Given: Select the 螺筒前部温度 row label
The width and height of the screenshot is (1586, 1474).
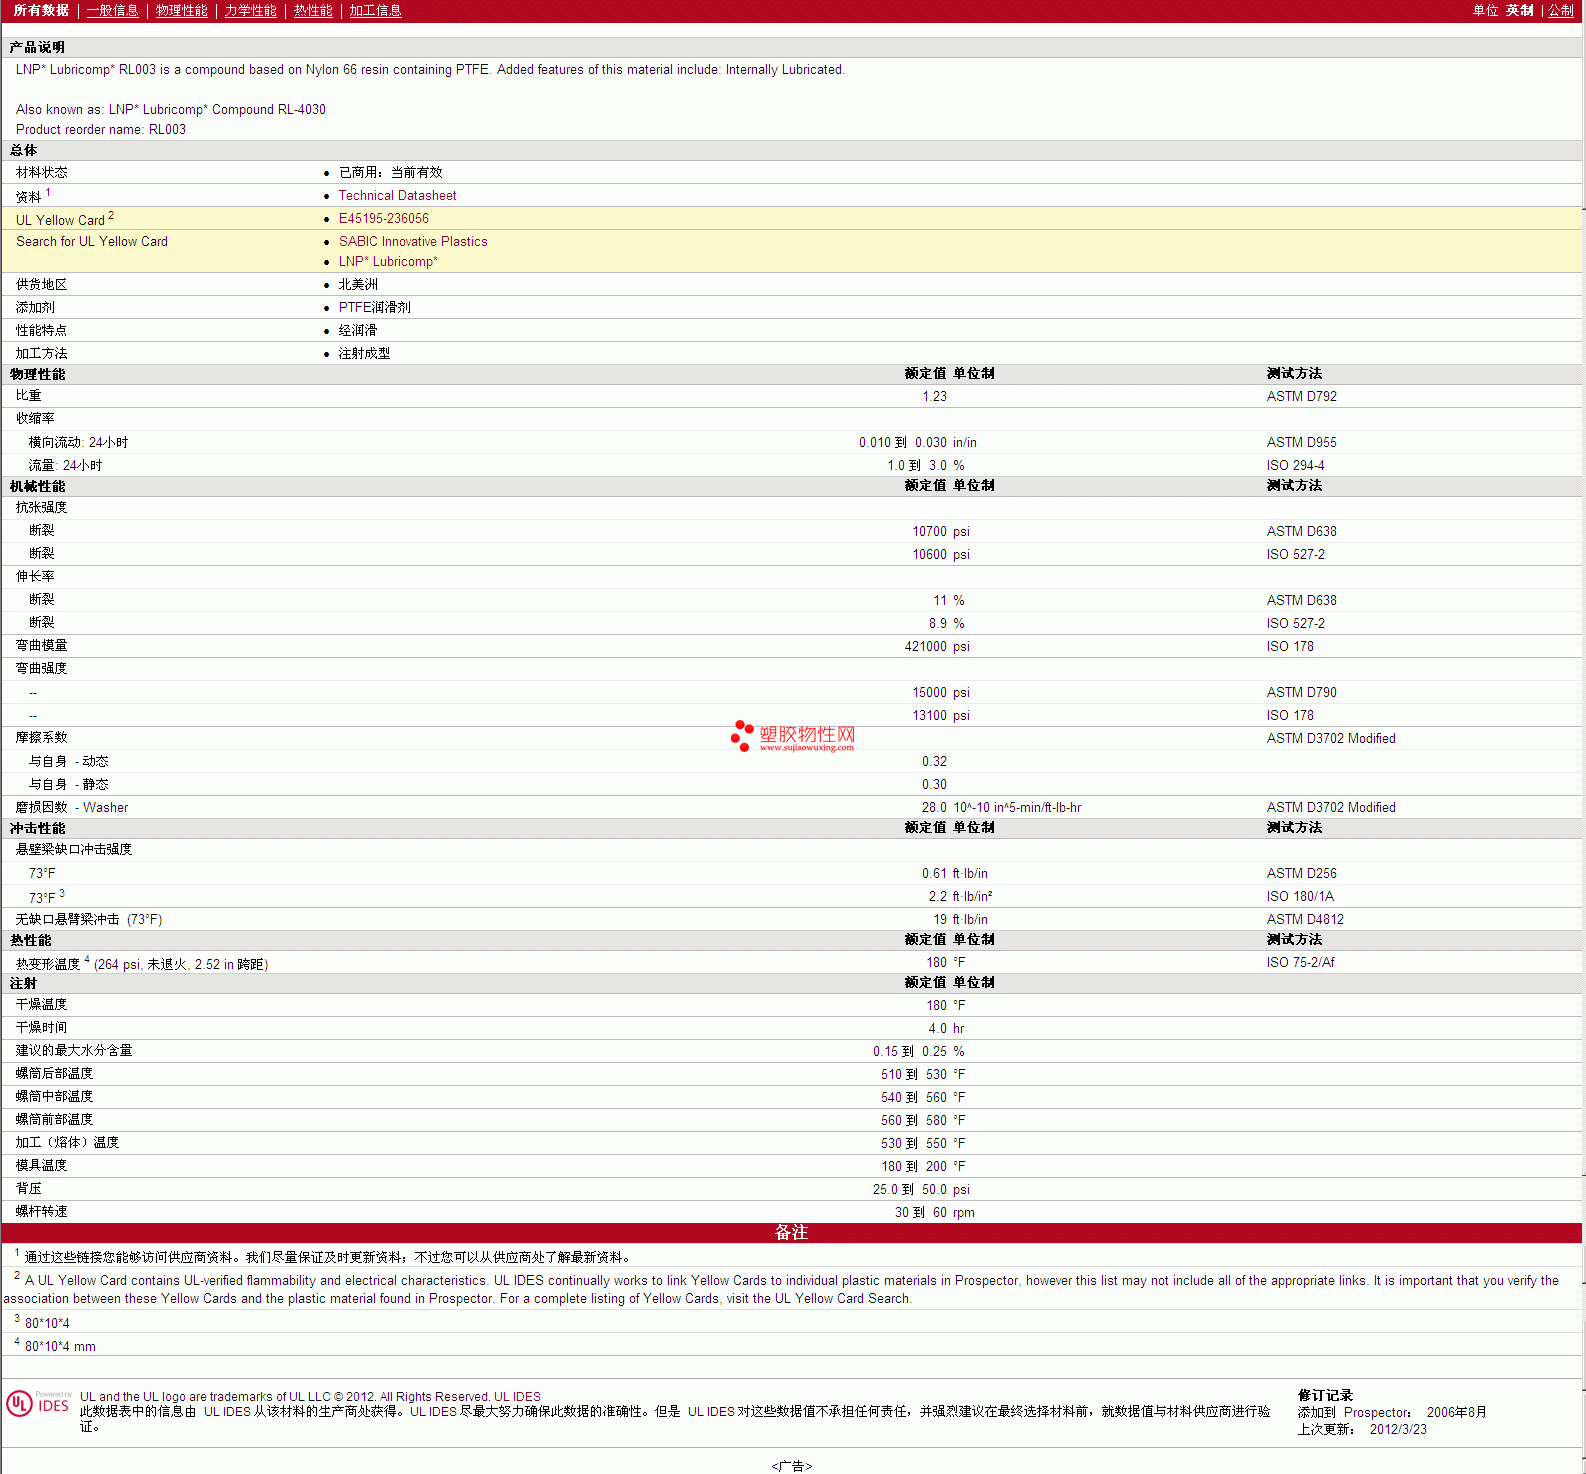Looking at the screenshot, I should (x=54, y=1120).
